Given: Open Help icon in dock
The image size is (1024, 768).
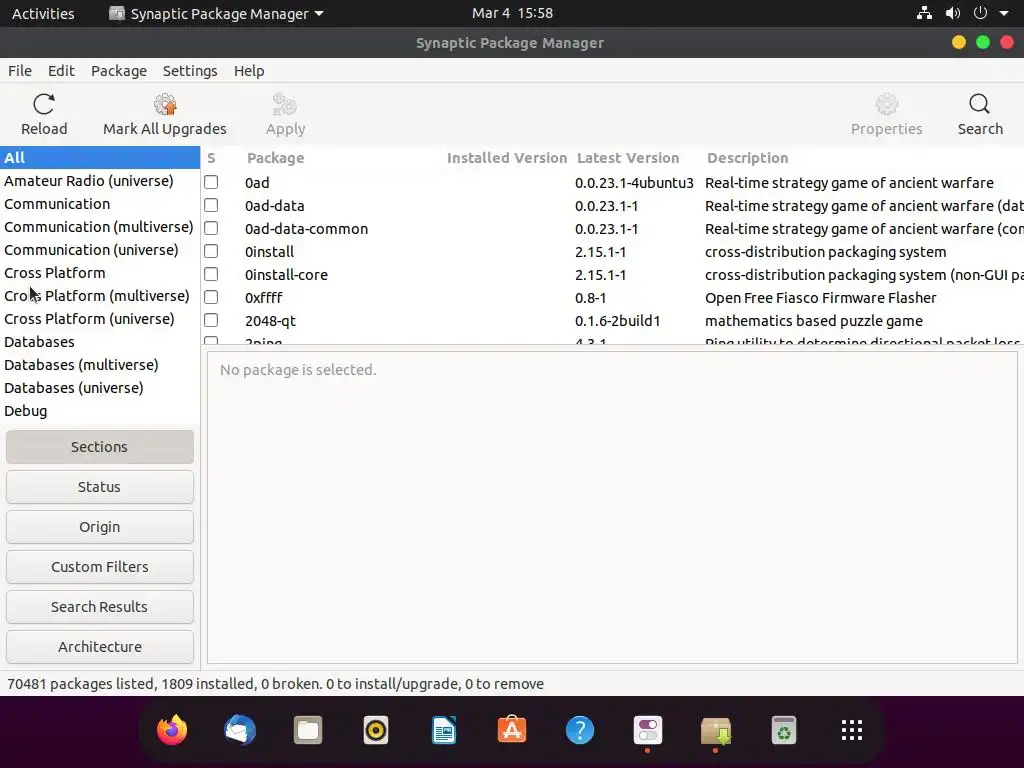Looking at the screenshot, I should [x=579, y=730].
